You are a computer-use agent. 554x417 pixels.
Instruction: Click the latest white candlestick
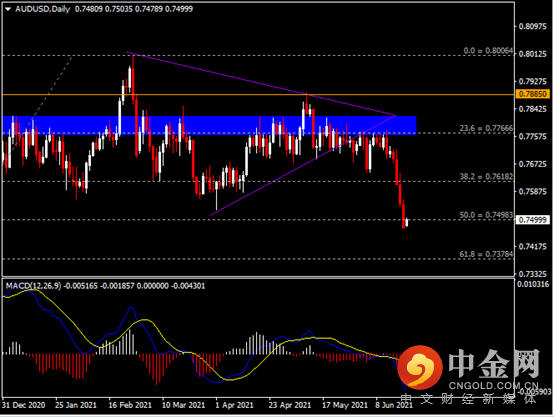point(407,222)
